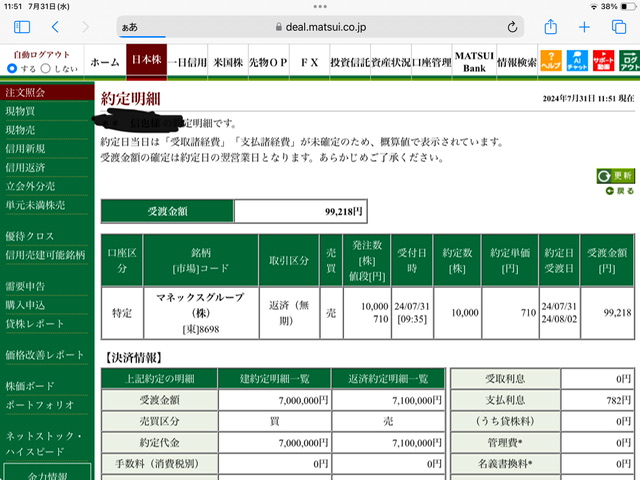Show the tab overview icon
The width and height of the screenshot is (640, 480).
click(x=619, y=27)
